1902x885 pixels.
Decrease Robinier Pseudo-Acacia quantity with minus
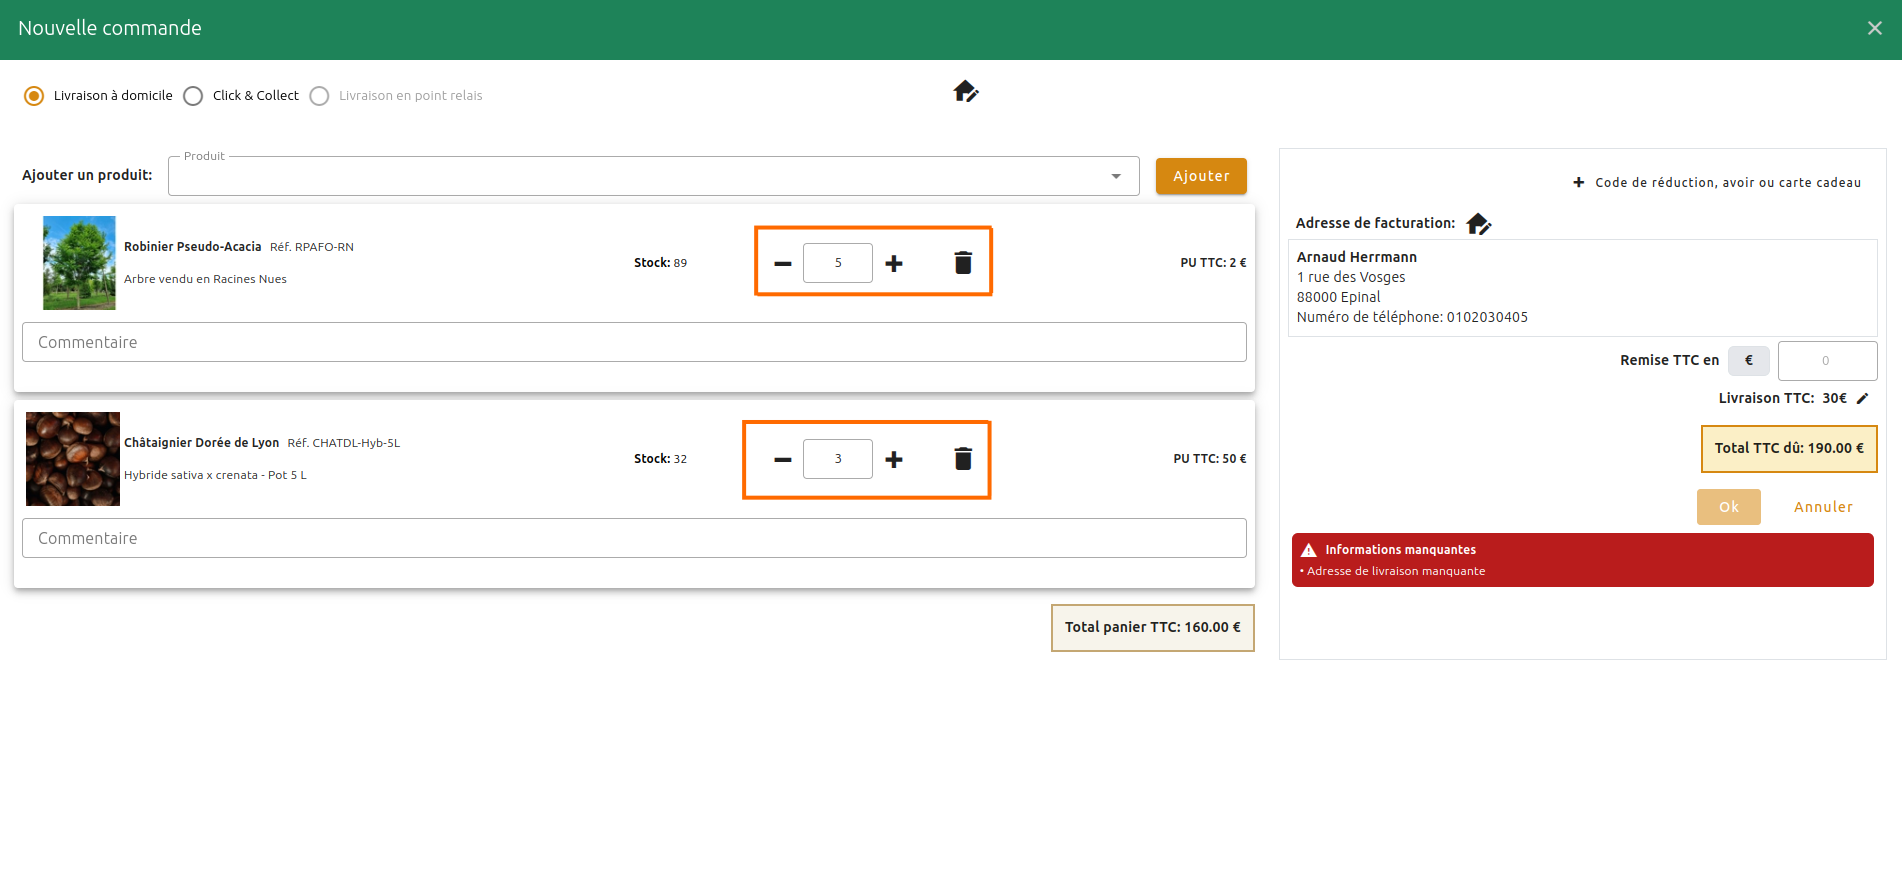(x=782, y=263)
